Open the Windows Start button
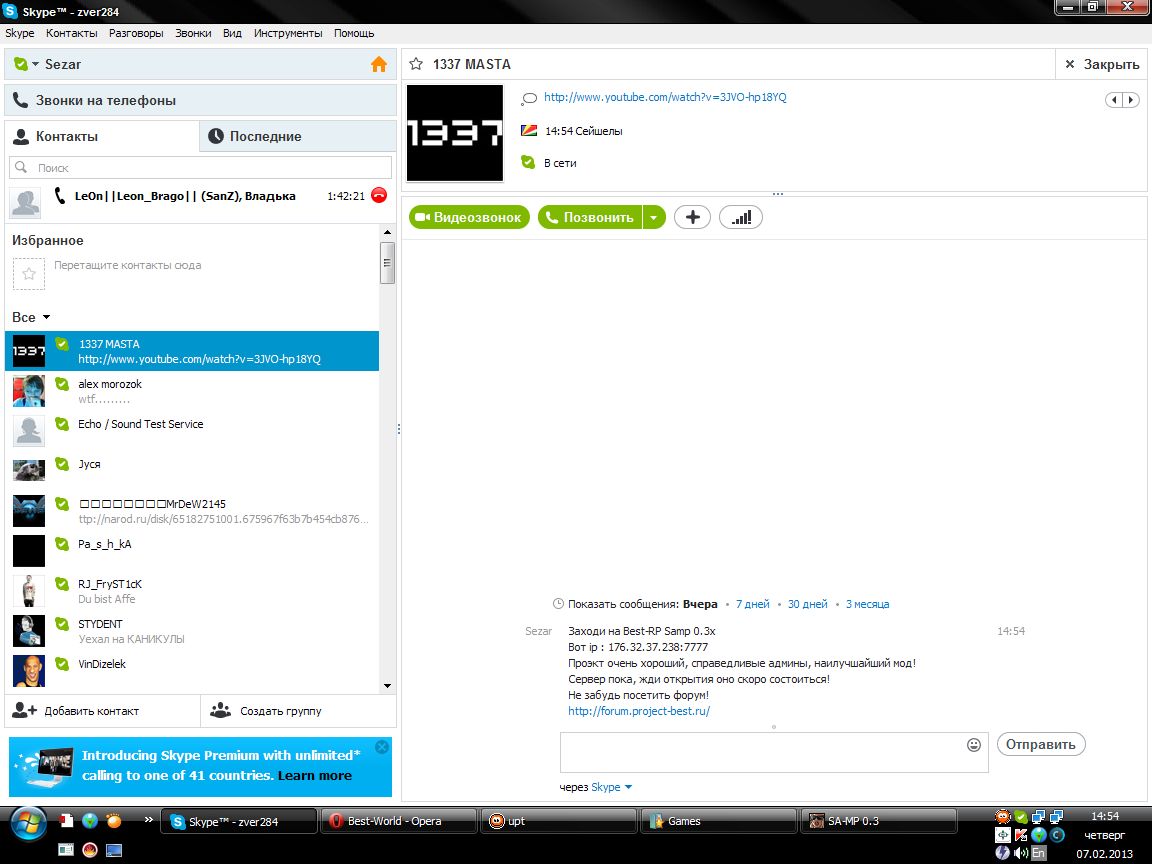 point(28,824)
